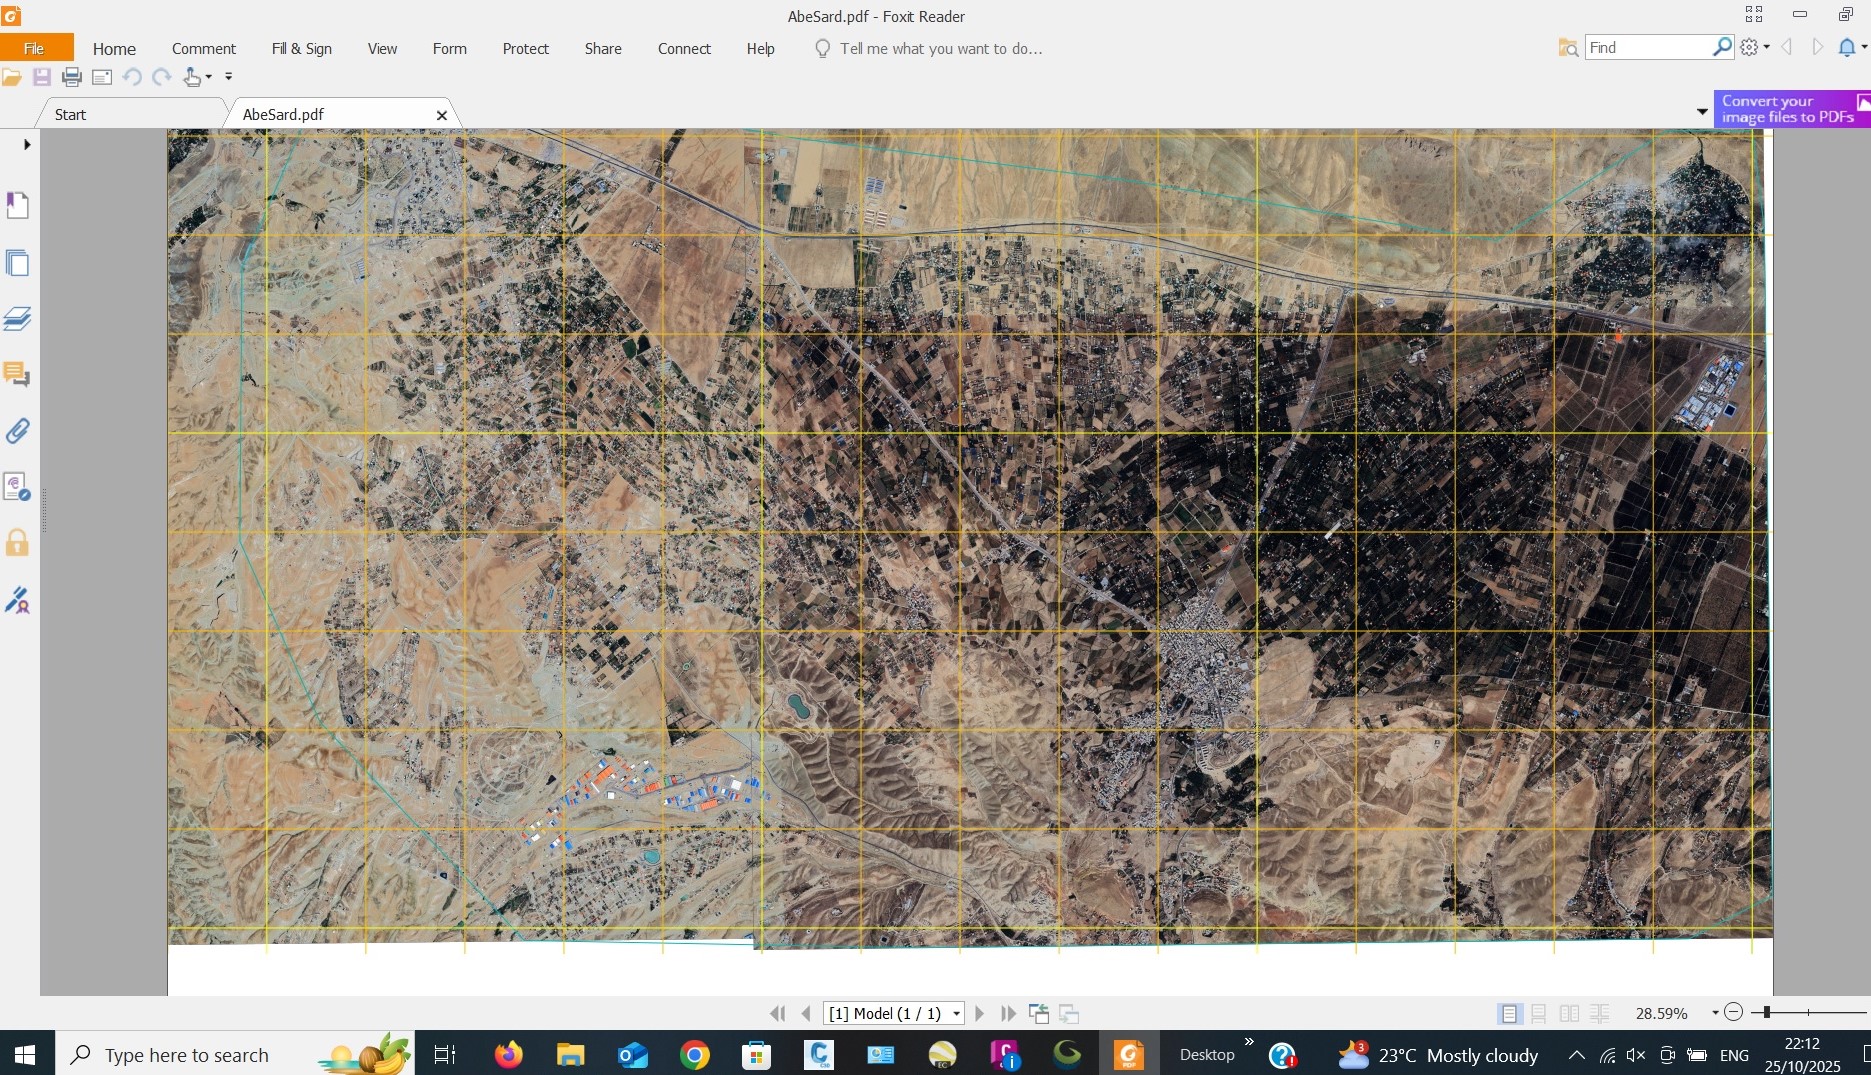Image resolution: width=1871 pixels, height=1075 pixels.
Task: Click the Open folder icon
Action: tap(12, 77)
